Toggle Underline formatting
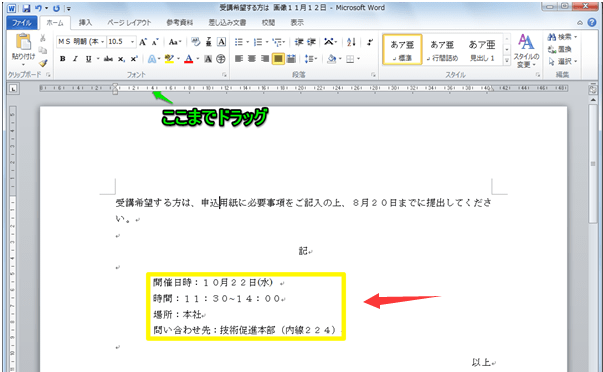The height and width of the screenshot is (372, 603). (88, 59)
